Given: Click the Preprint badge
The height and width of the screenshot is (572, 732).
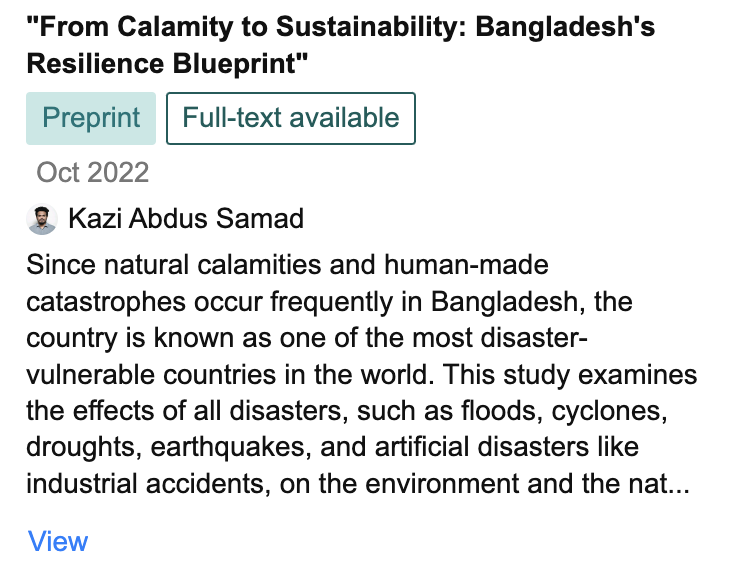Looking at the screenshot, I should [x=91, y=118].
